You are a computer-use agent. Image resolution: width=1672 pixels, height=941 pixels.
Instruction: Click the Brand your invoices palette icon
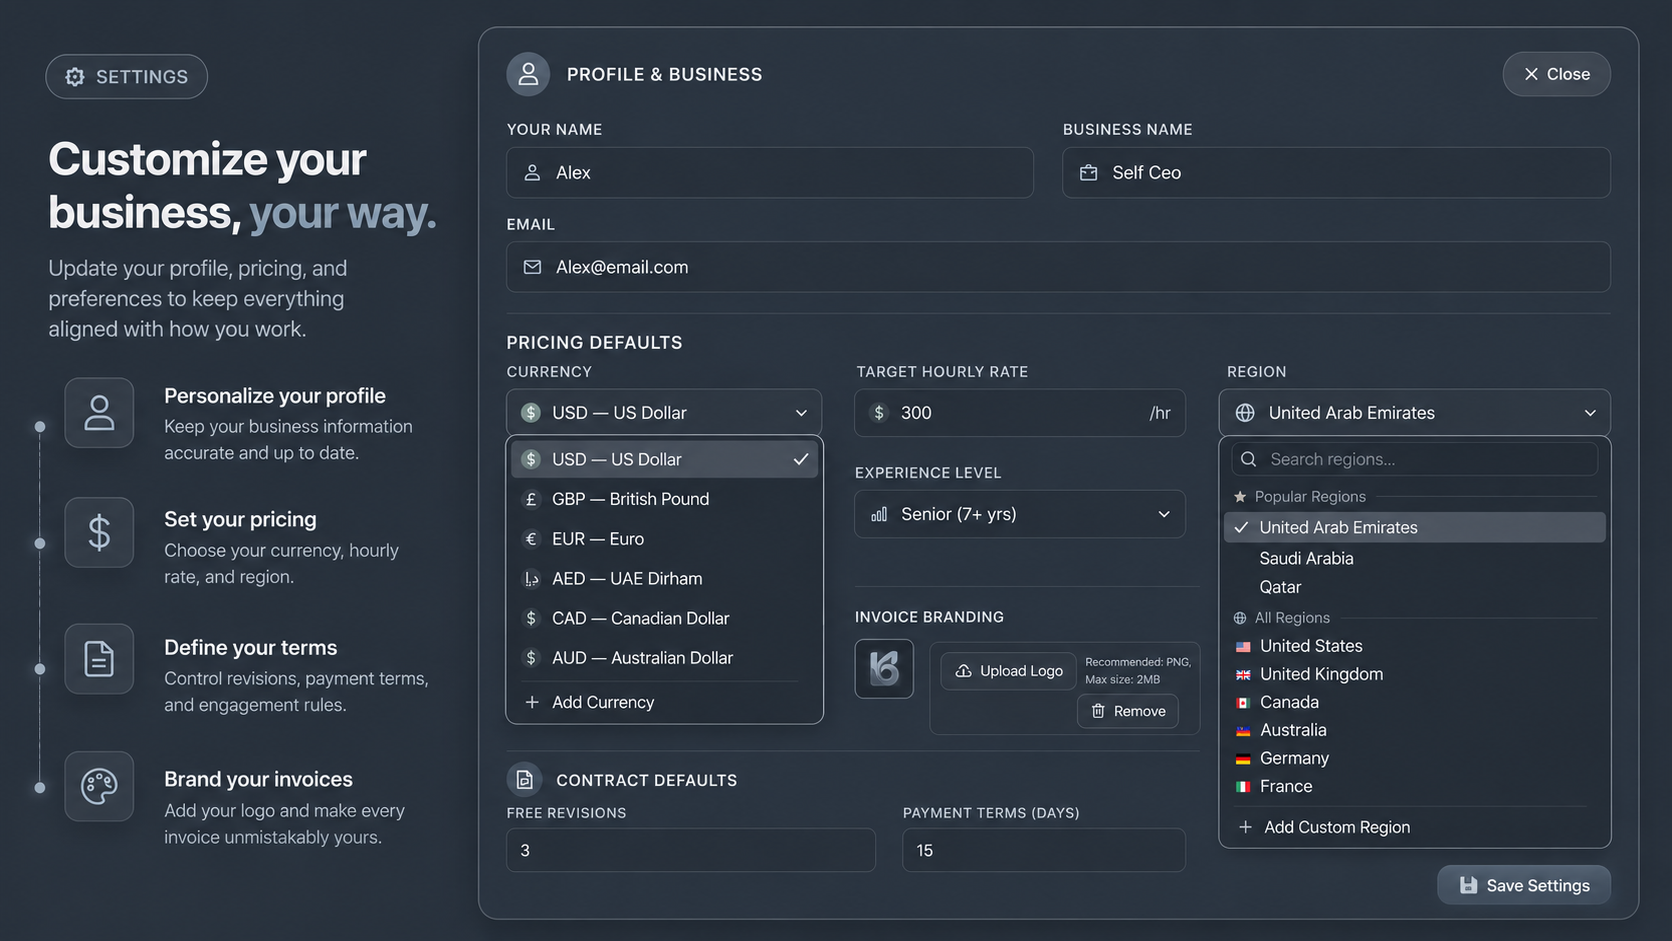click(99, 786)
